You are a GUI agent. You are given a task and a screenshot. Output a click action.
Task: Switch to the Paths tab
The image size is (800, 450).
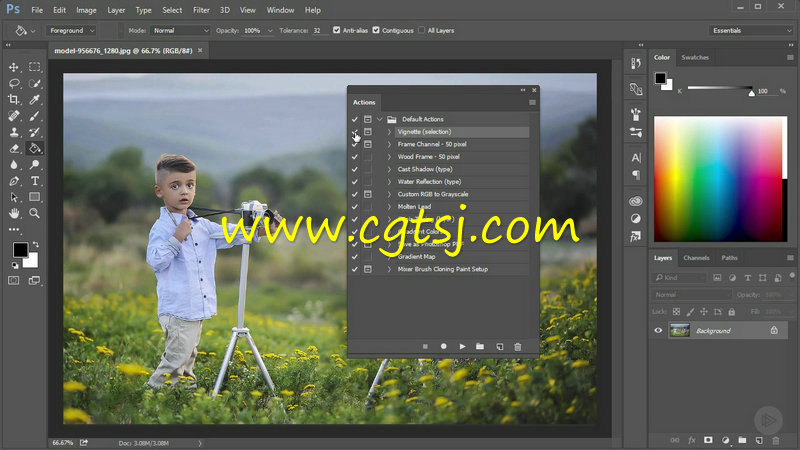[729, 258]
